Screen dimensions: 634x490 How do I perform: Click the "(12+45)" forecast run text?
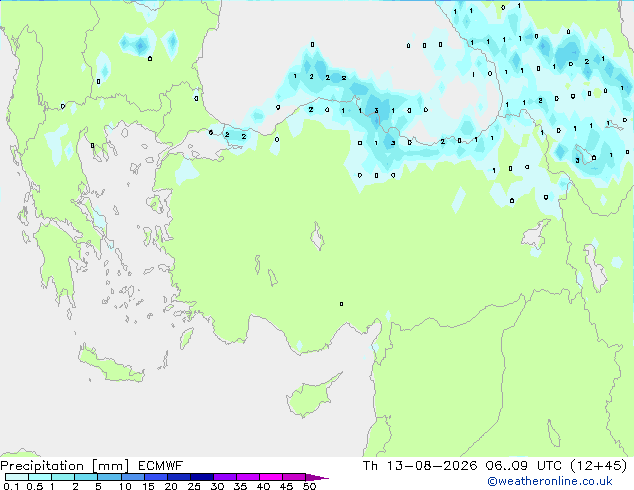(598, 466)
